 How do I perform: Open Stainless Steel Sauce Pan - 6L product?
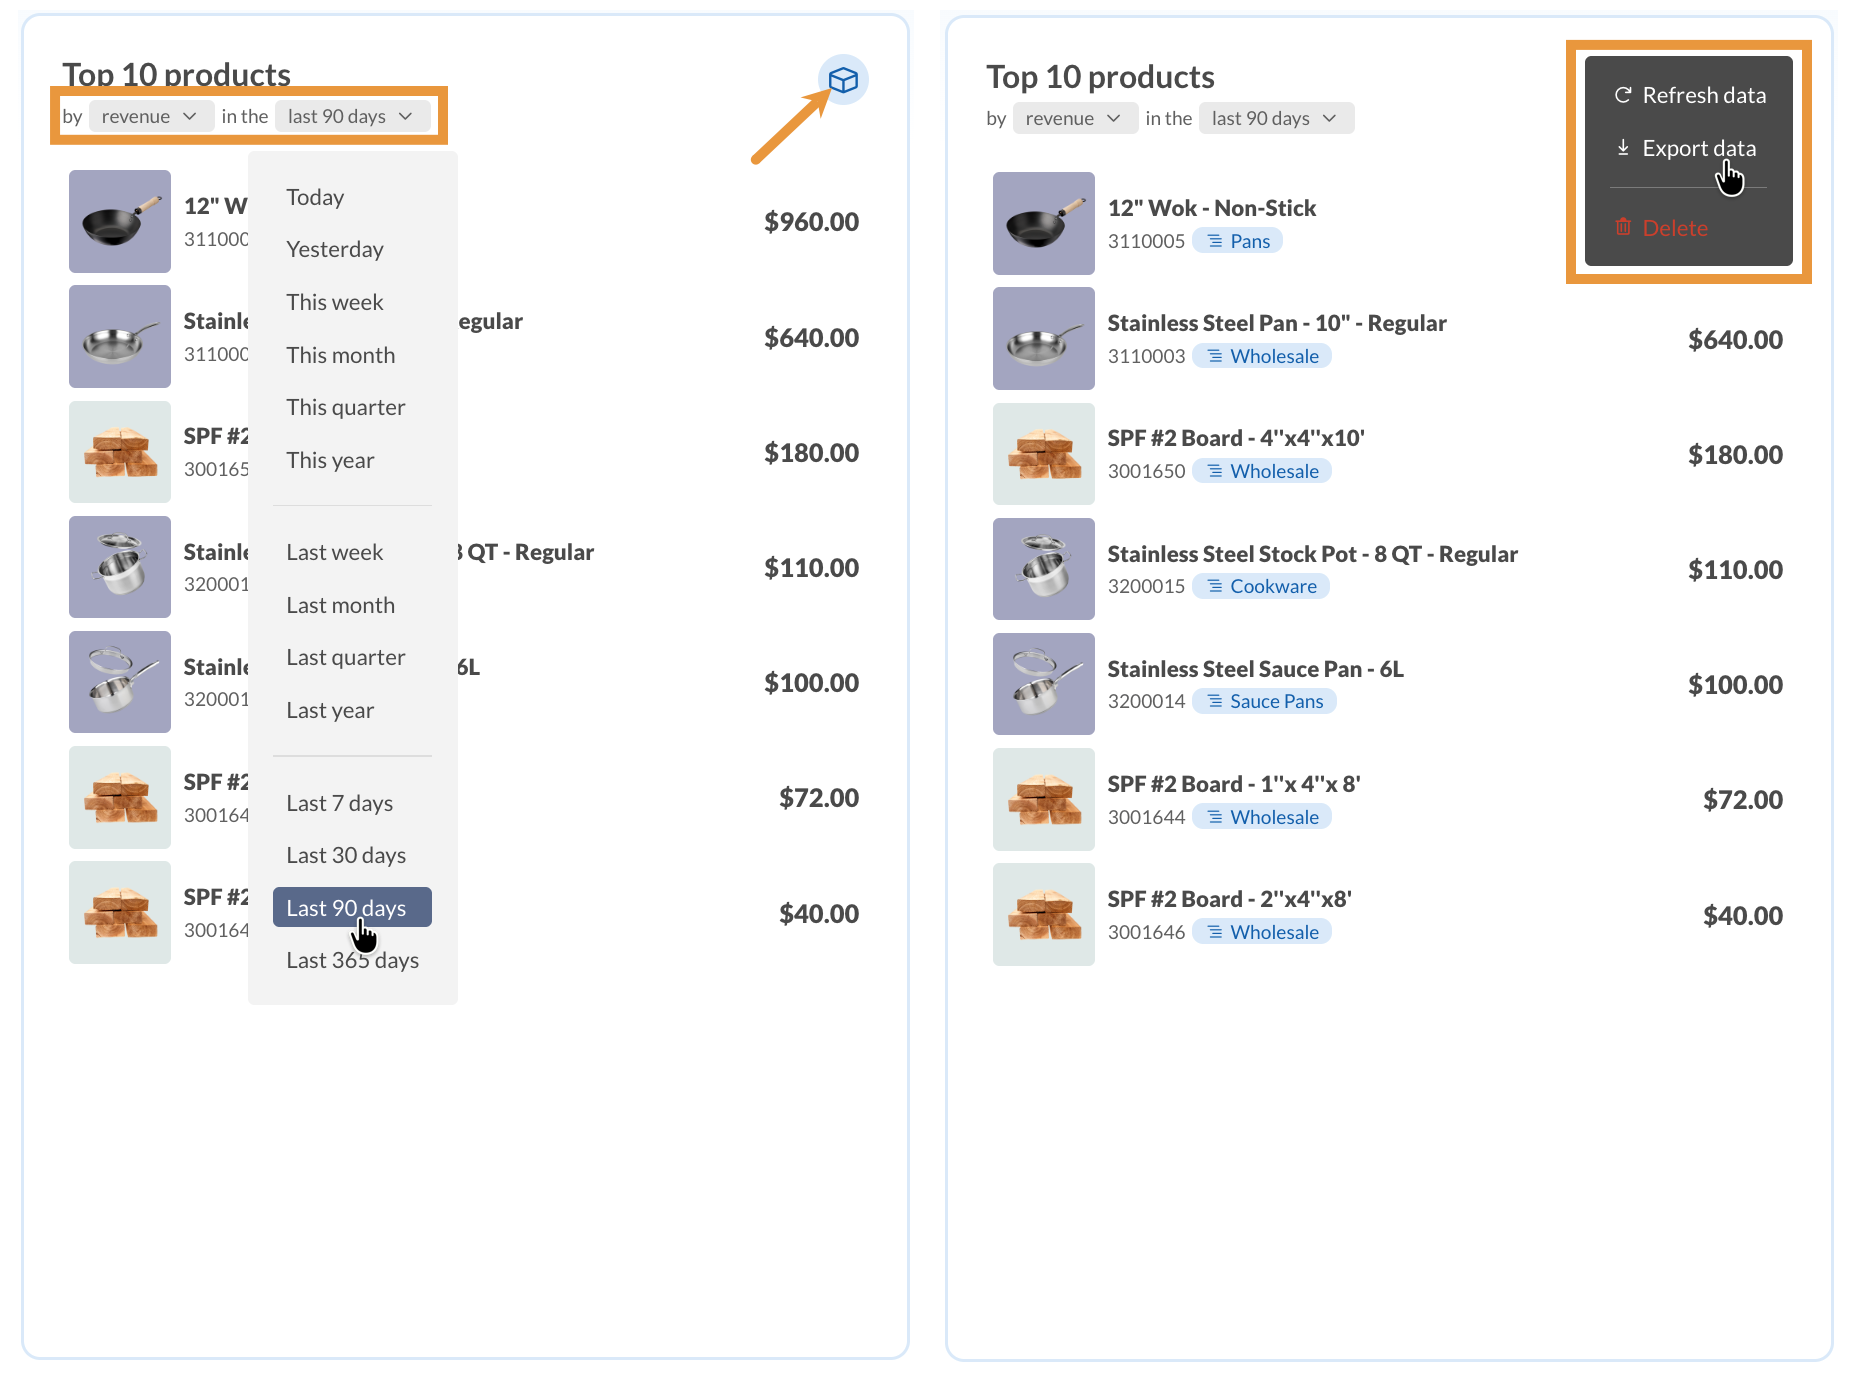[1255, 669]
